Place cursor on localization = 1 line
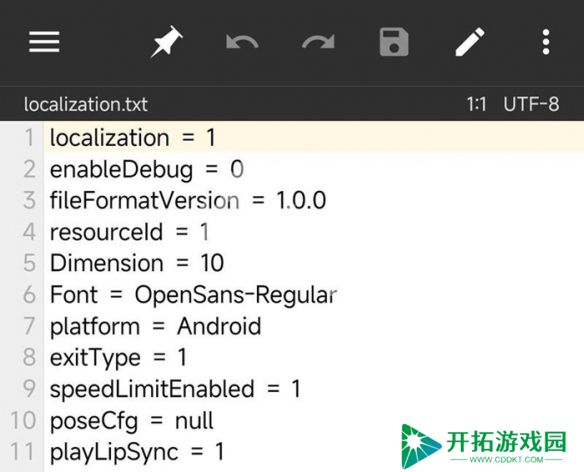 click(x=314, y=137)
